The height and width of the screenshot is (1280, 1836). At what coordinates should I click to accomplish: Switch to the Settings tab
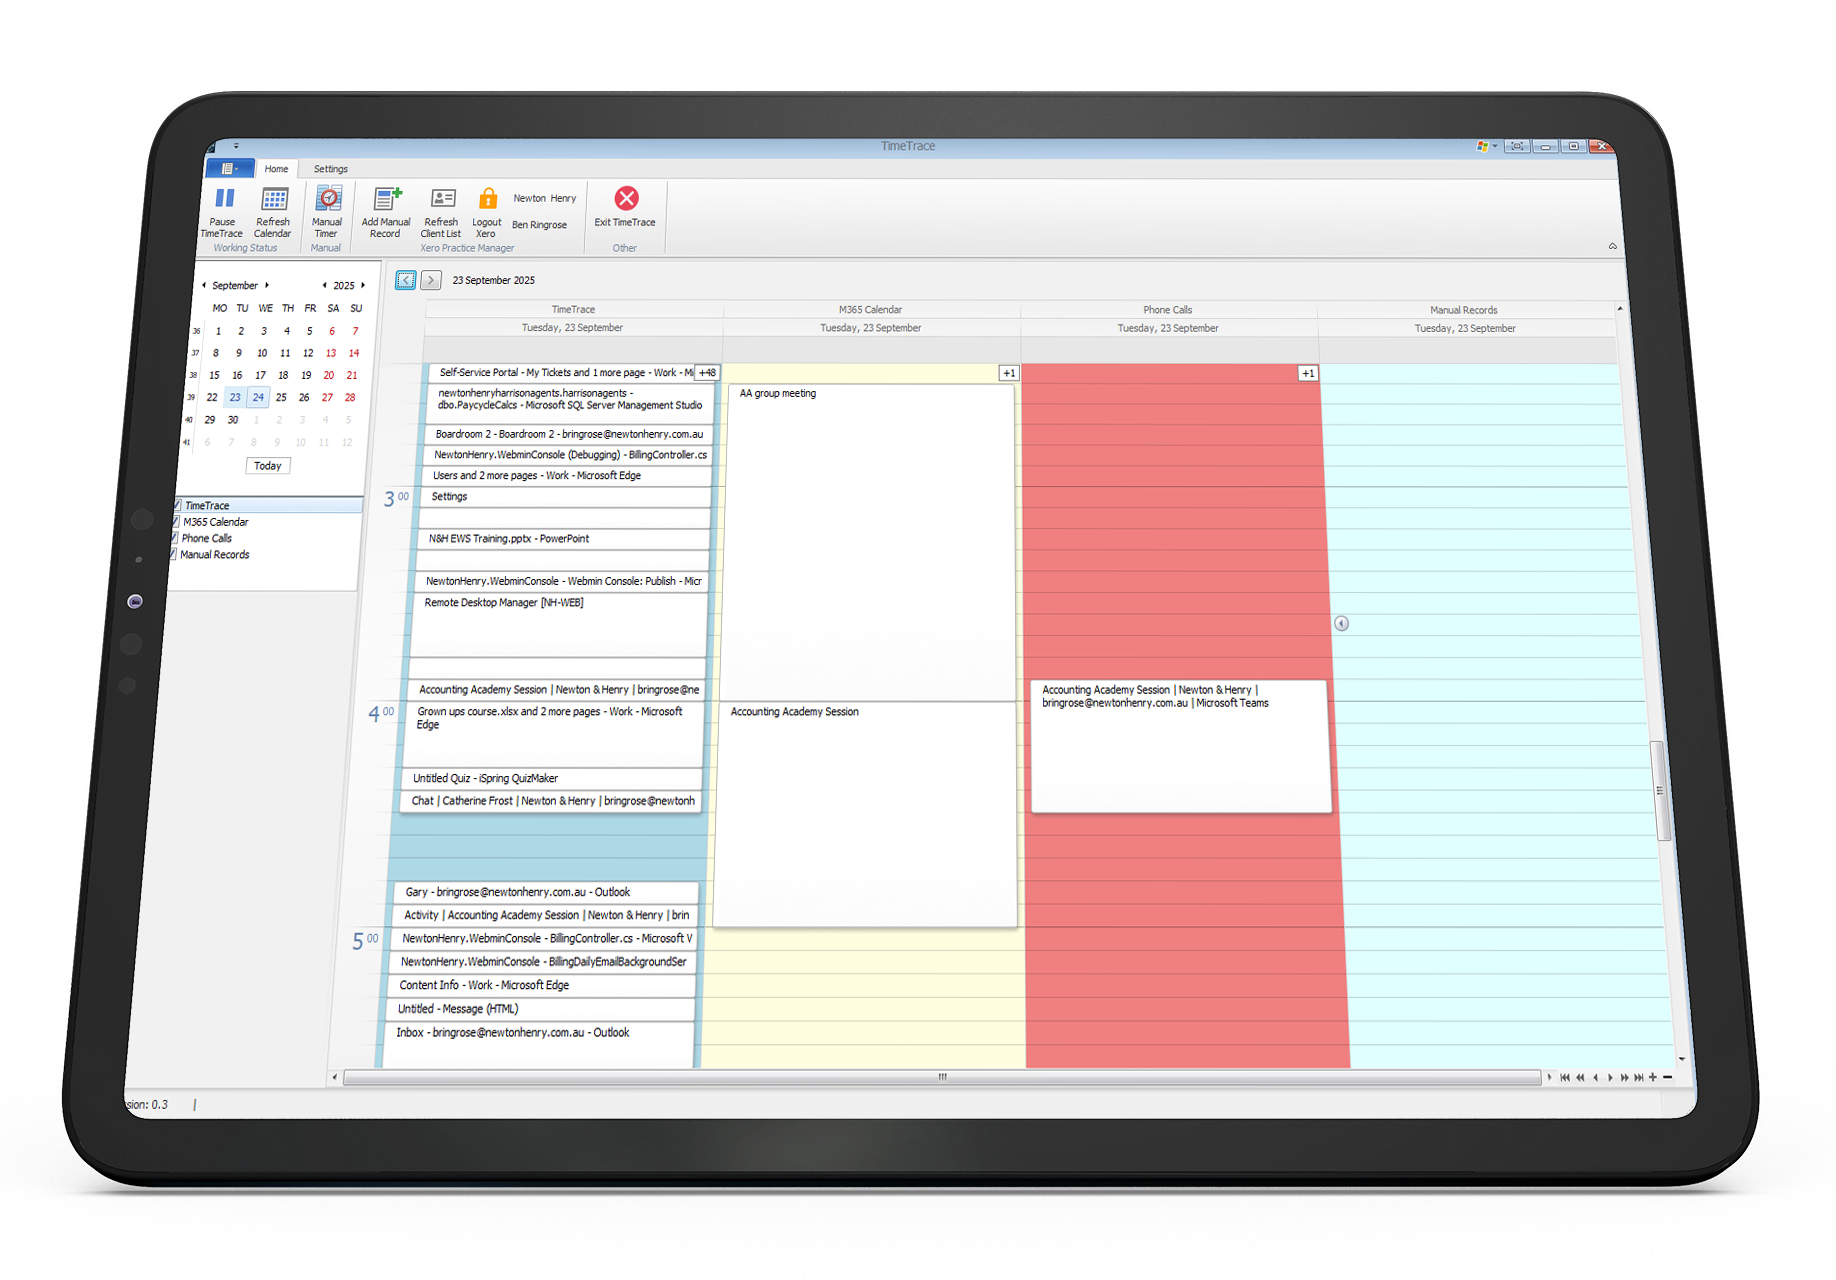tap(330, 169)
